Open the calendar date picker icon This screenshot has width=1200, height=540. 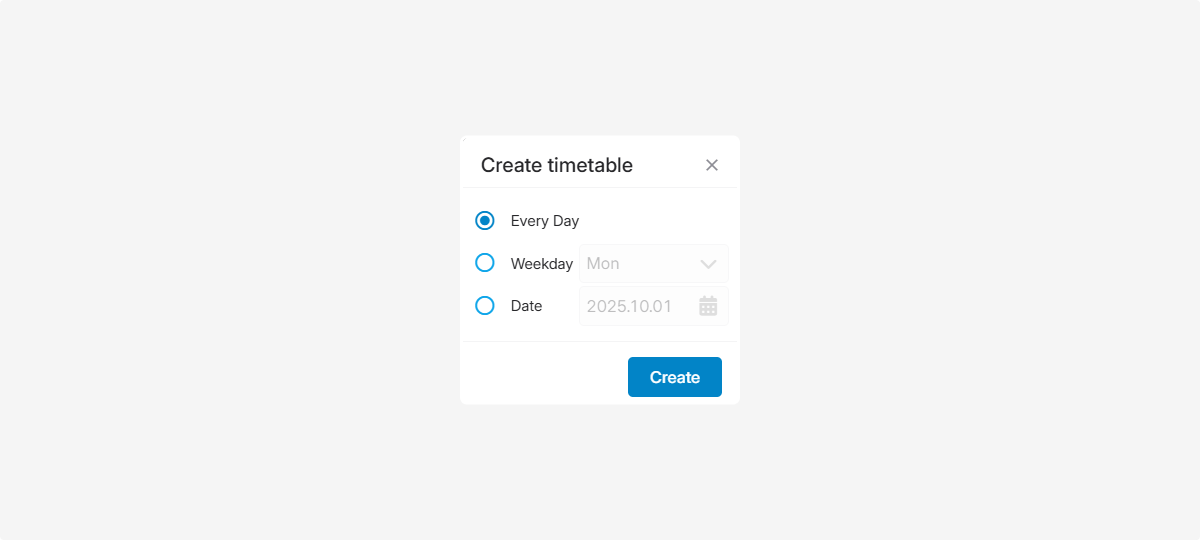(708, 306)
